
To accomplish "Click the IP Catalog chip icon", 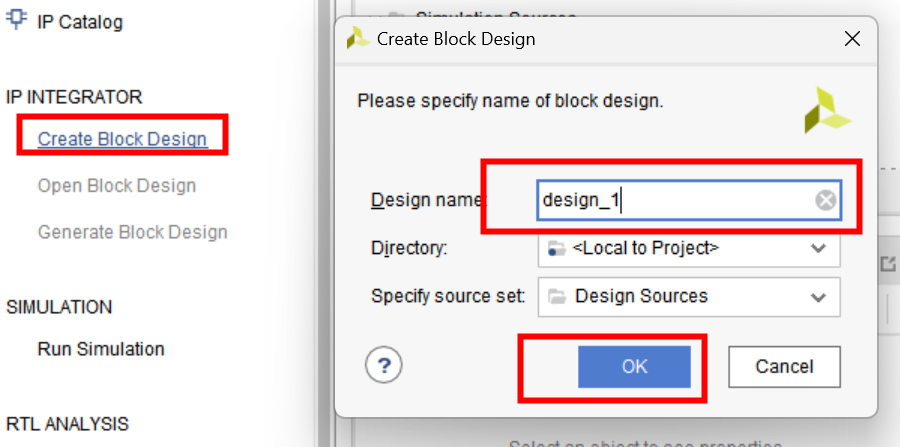I will click(x=15, y=20).
